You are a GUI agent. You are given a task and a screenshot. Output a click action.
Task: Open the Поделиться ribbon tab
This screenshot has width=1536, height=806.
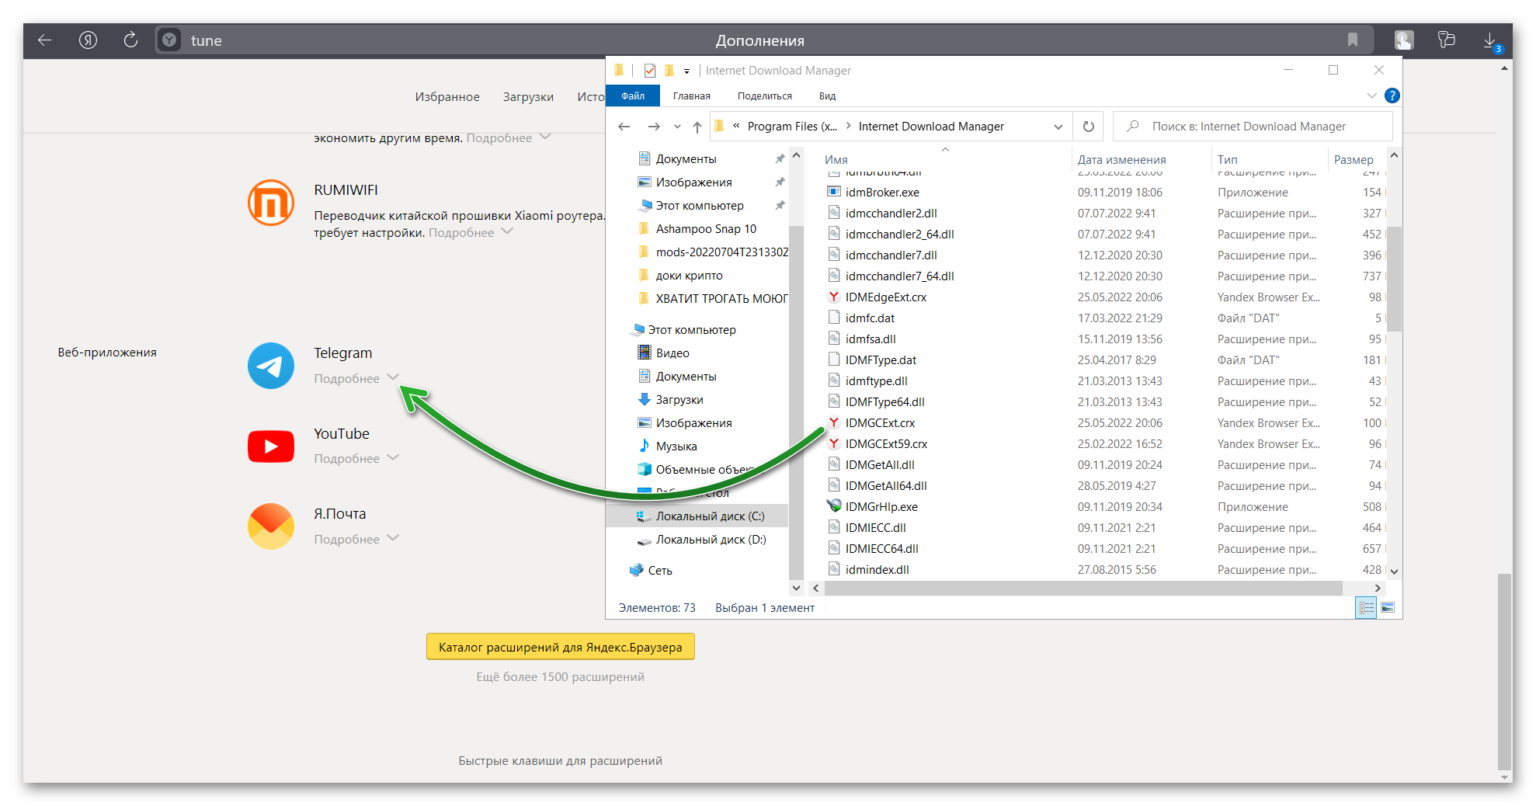click(765, 96)
